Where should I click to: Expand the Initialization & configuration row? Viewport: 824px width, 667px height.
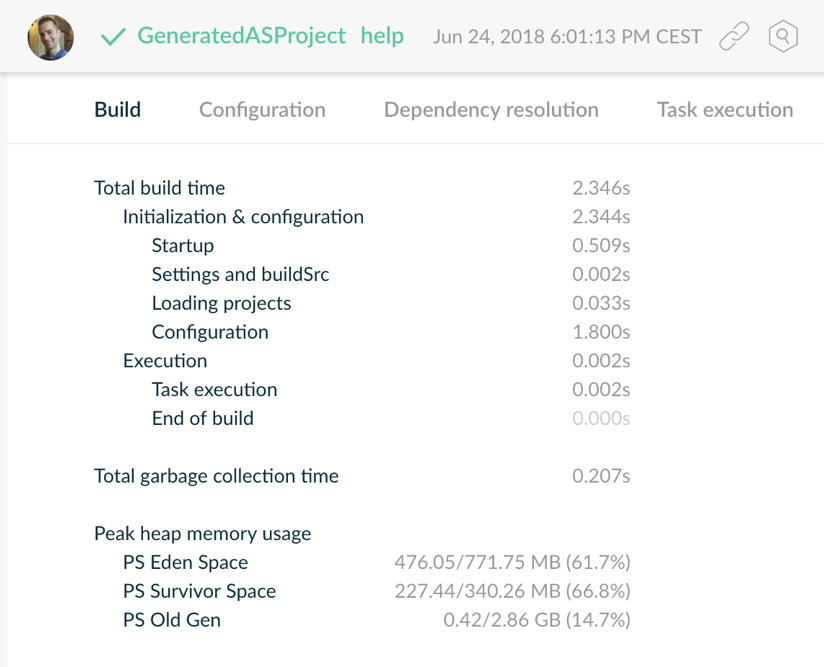click(243, 216)
